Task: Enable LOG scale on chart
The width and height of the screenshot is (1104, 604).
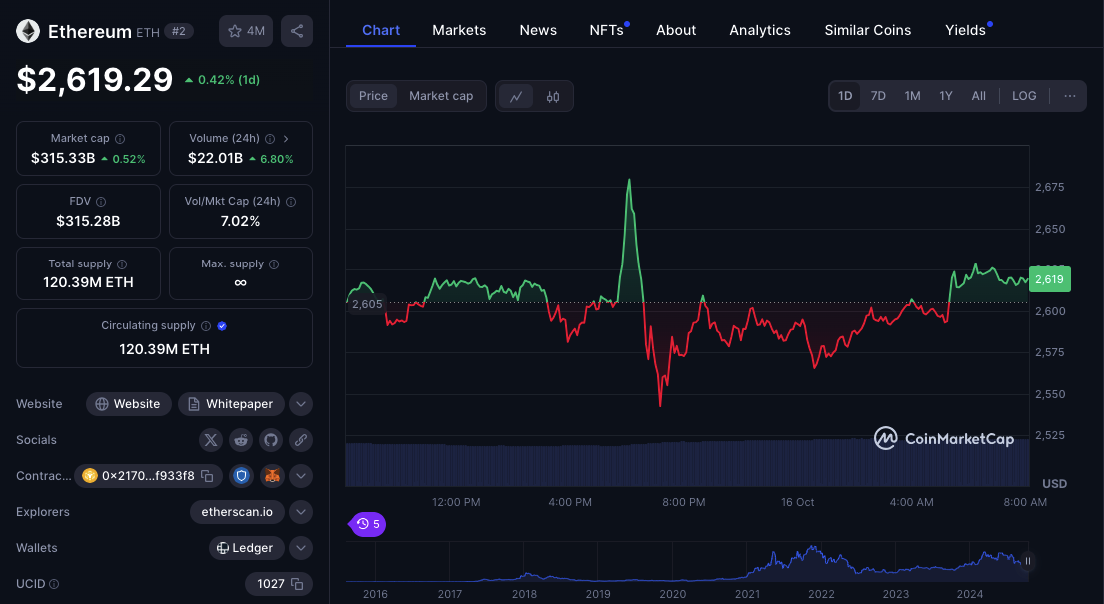Action: (x=1024, y=96)
